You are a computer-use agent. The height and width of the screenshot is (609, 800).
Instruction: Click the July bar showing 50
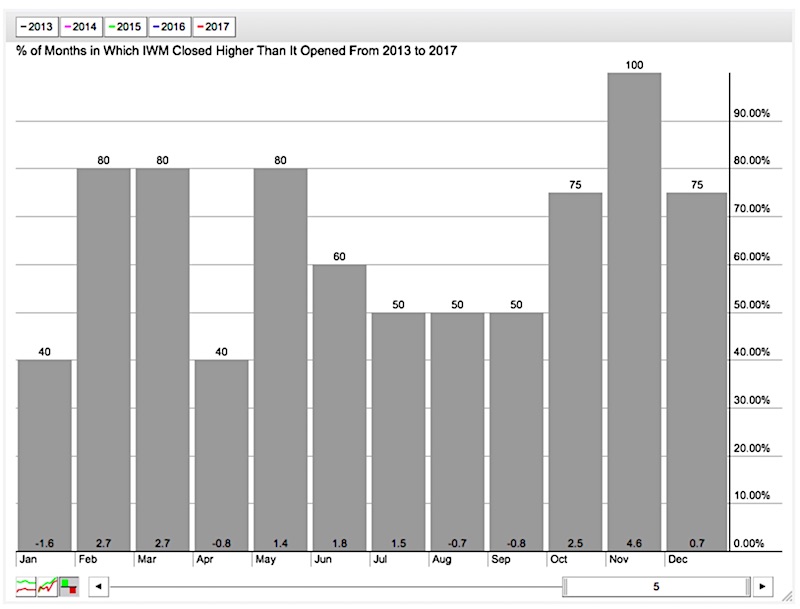[398, 432]
